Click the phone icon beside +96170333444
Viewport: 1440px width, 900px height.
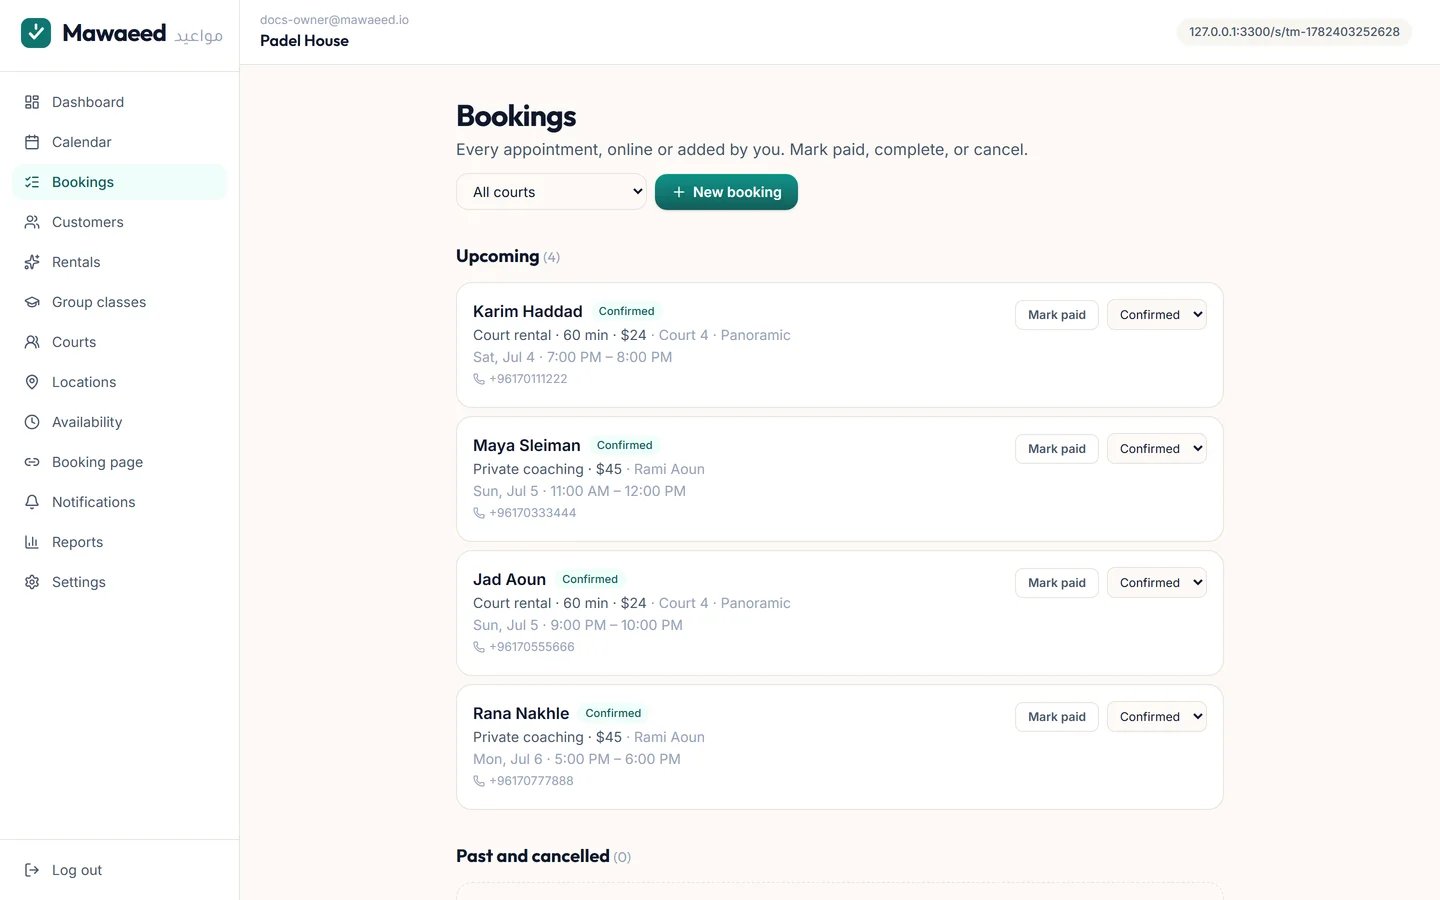(479, 513)
